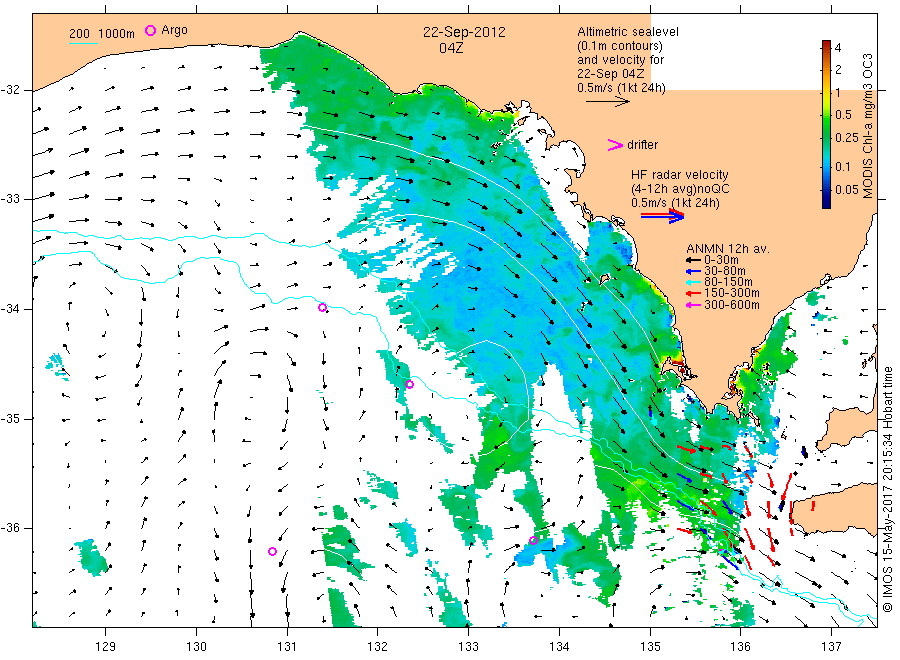Click the '150-300m' depth label
The image size is (900, 660).
pos(732,293)
